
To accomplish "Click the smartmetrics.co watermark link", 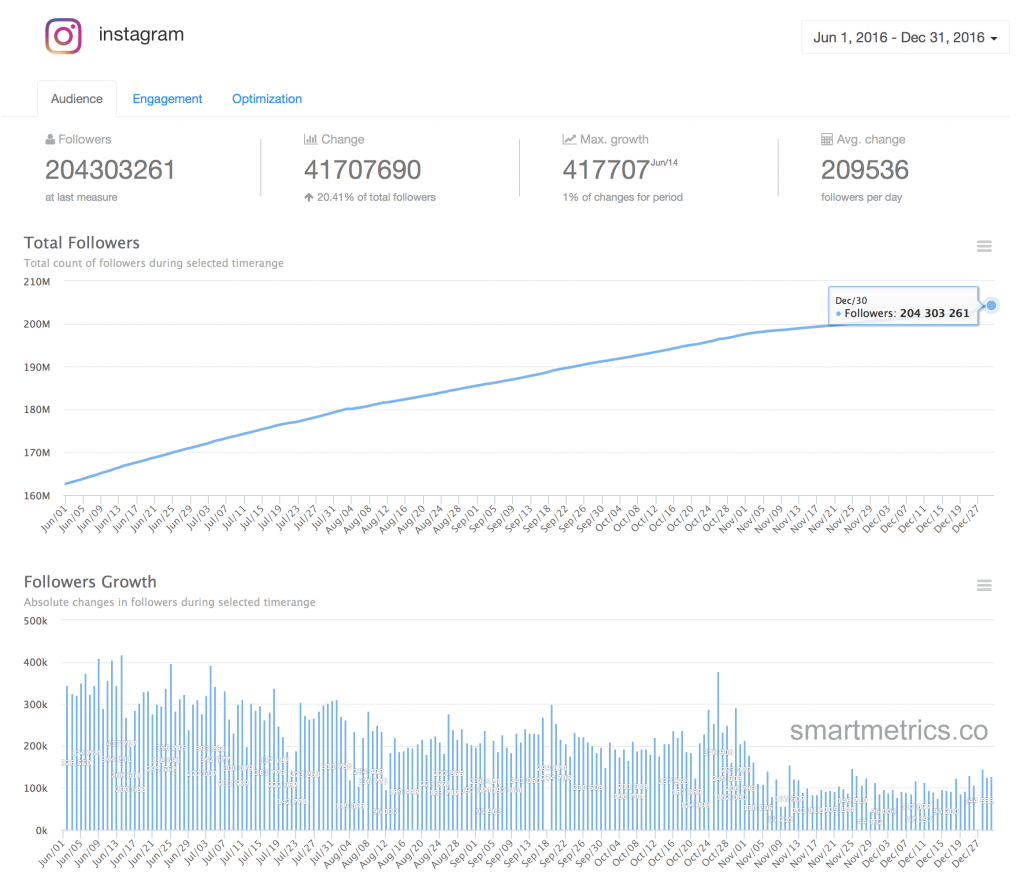I will pyautogui.click(x=888, y=730).
